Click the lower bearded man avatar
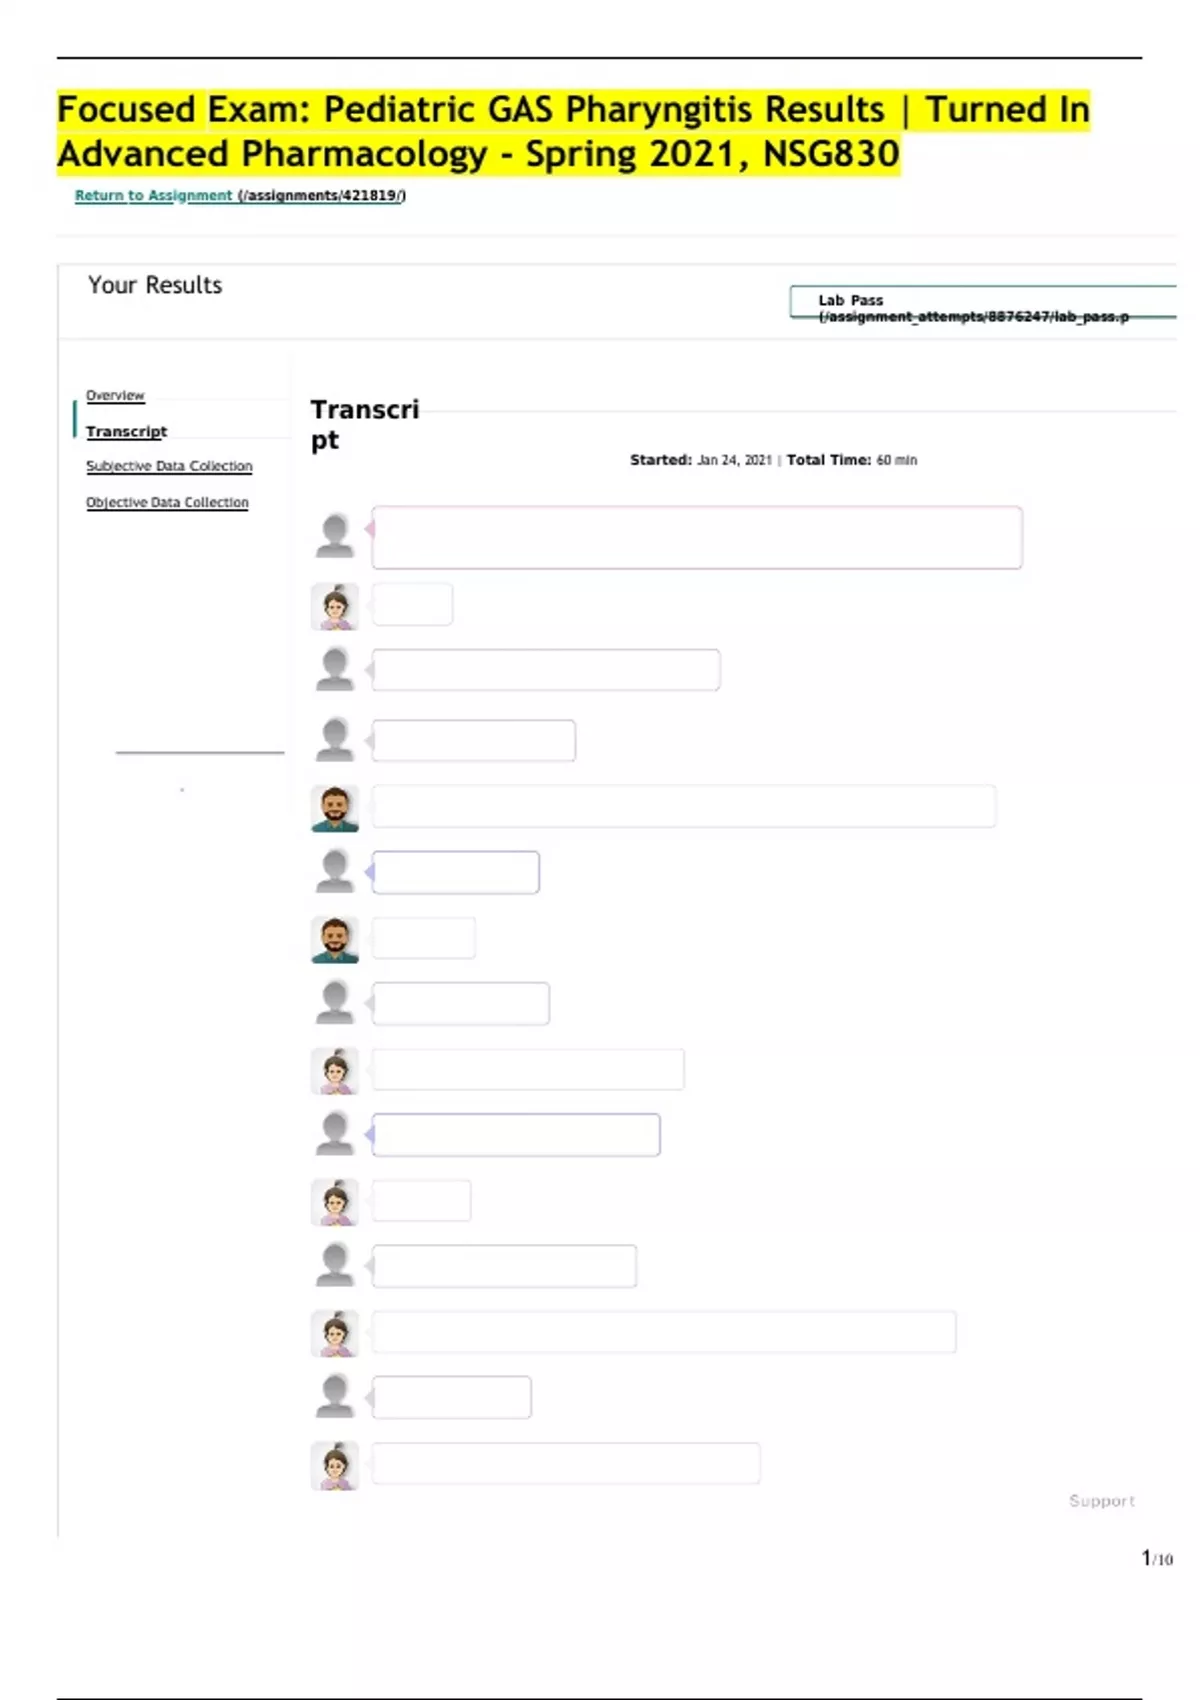The image size is (1200, 1700). click(335, 939)
